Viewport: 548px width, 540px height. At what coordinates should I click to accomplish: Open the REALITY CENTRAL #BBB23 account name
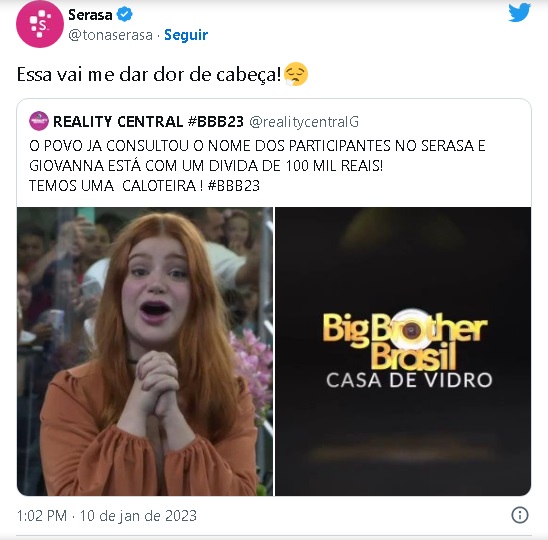point(148,122)
